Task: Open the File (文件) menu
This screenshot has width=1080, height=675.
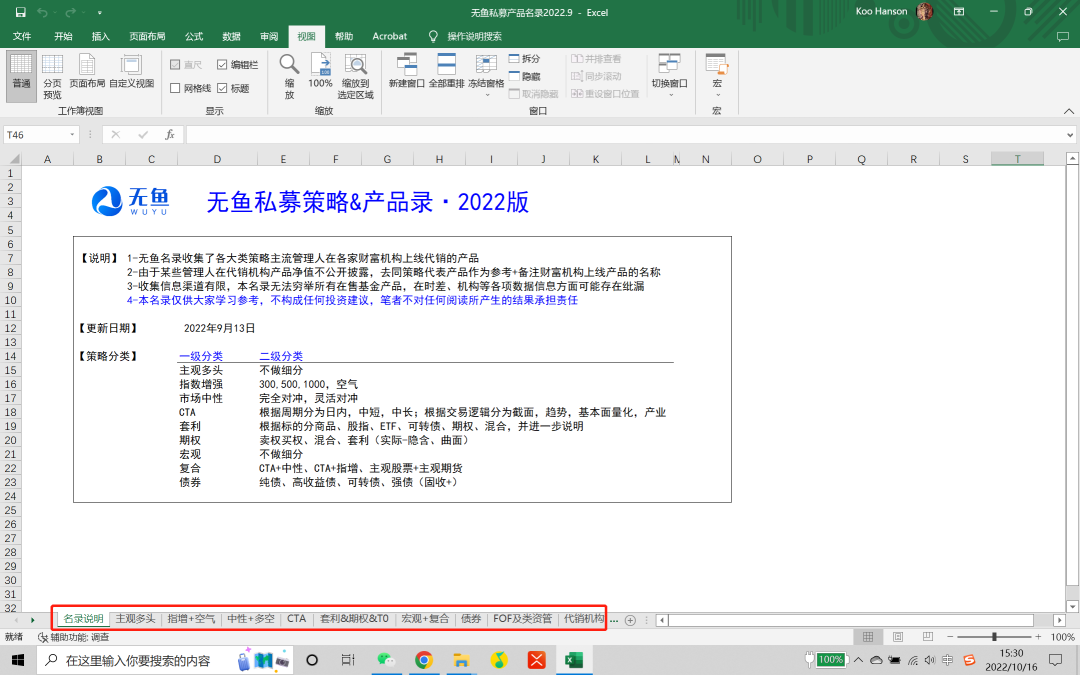Action: point(22,37)
